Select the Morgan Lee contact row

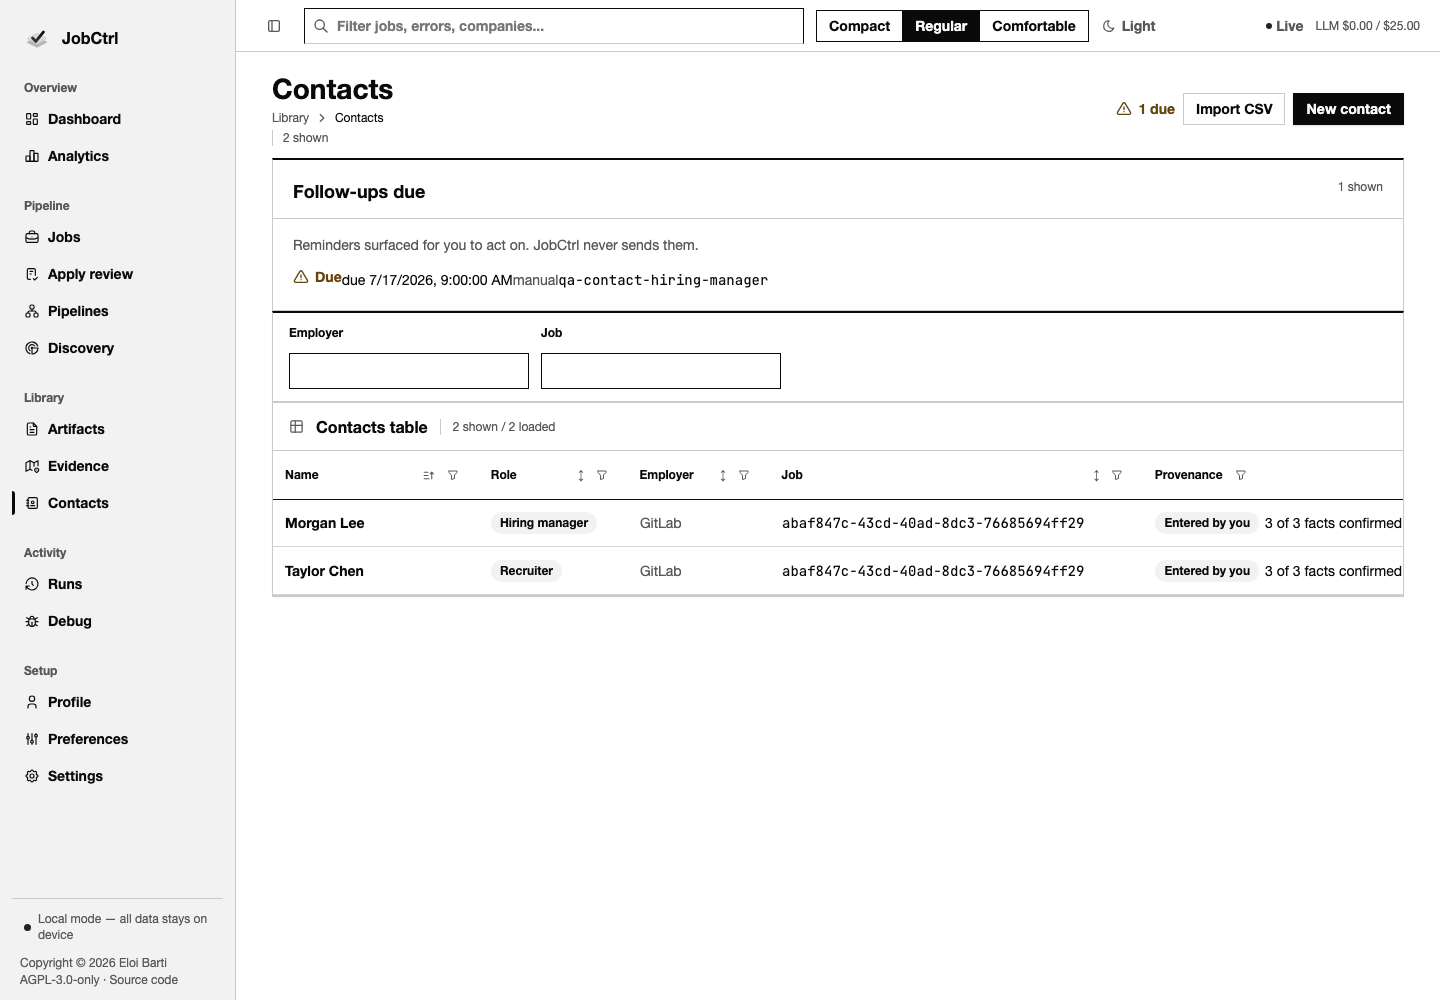[838, 523]
